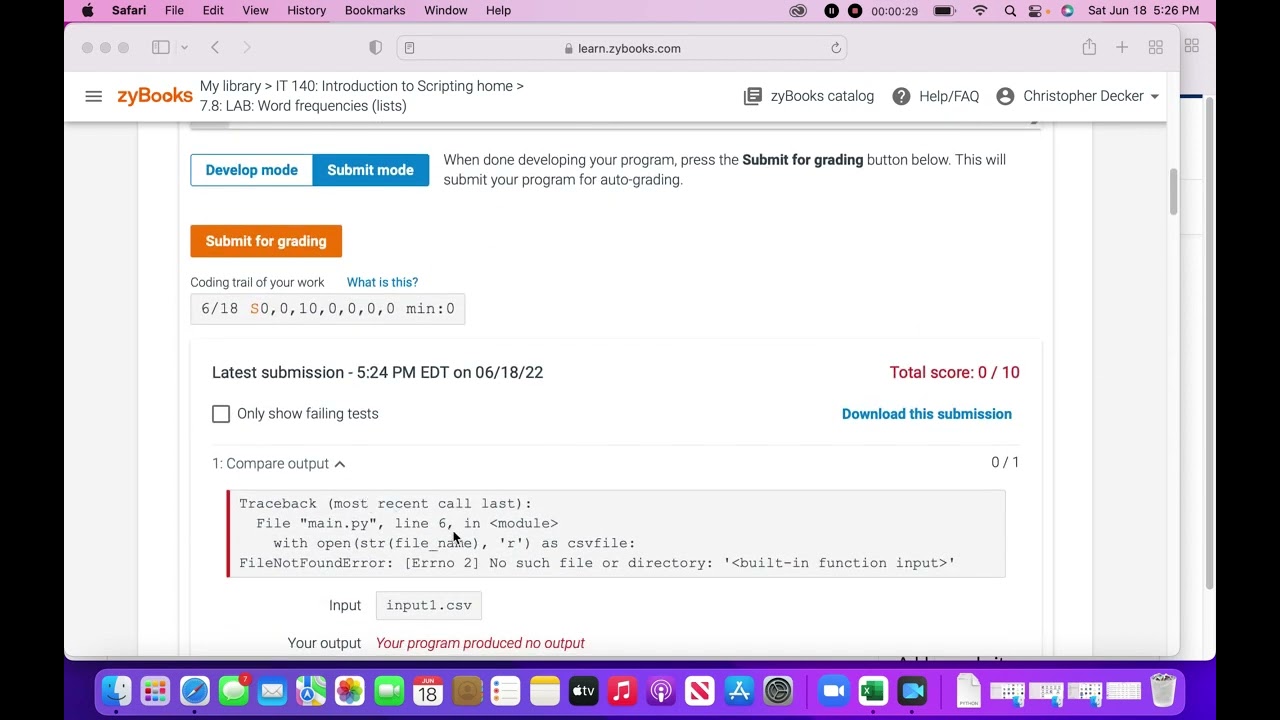Viewport: 1280px width, 720px height.
Task: Open a new Safari tab
Action: click(x=1122, y=47)
